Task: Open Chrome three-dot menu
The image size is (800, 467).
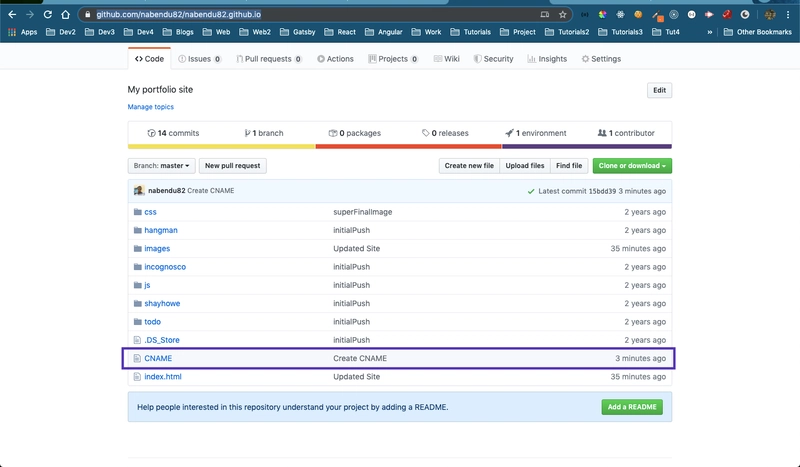Action: point(788,15)
